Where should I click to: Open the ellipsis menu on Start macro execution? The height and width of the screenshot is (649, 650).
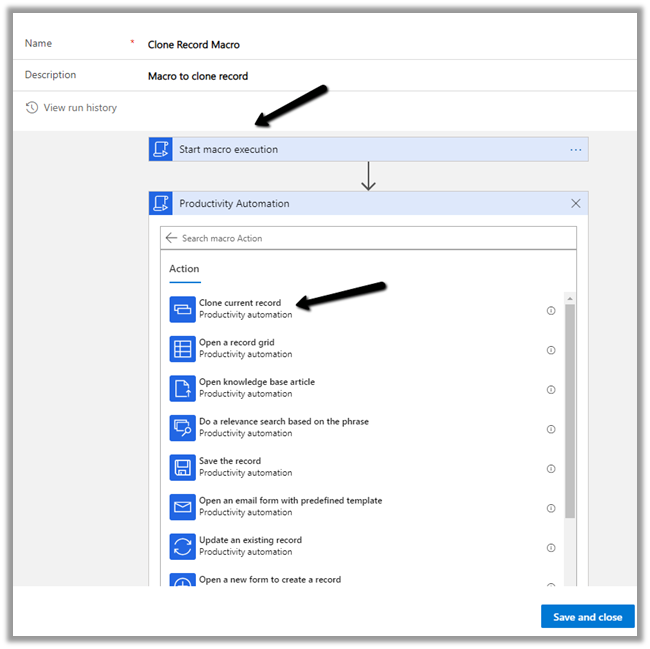[x=575, y=150]
